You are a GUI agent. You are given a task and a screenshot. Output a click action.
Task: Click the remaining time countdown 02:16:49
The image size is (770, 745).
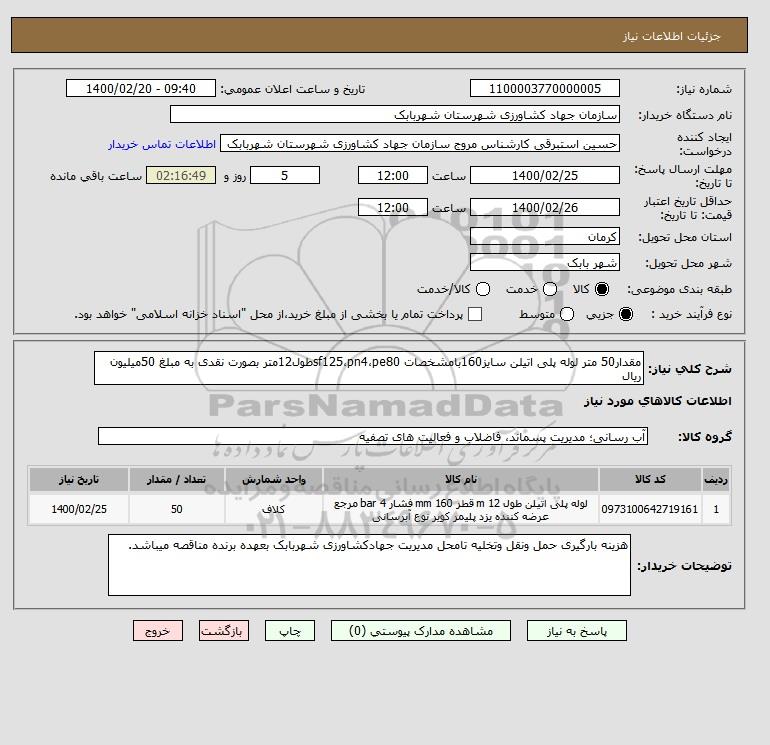tap(181, 175)
